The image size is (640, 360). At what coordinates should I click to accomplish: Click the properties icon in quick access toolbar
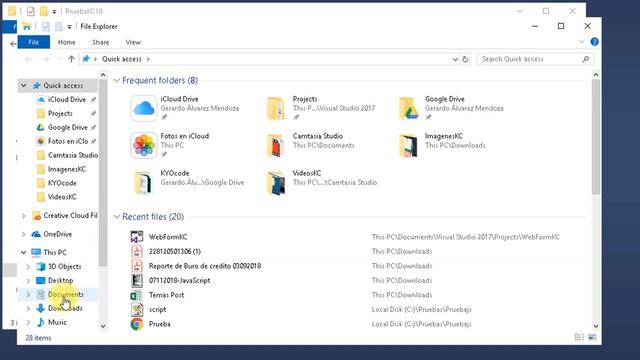coord(46,27)
